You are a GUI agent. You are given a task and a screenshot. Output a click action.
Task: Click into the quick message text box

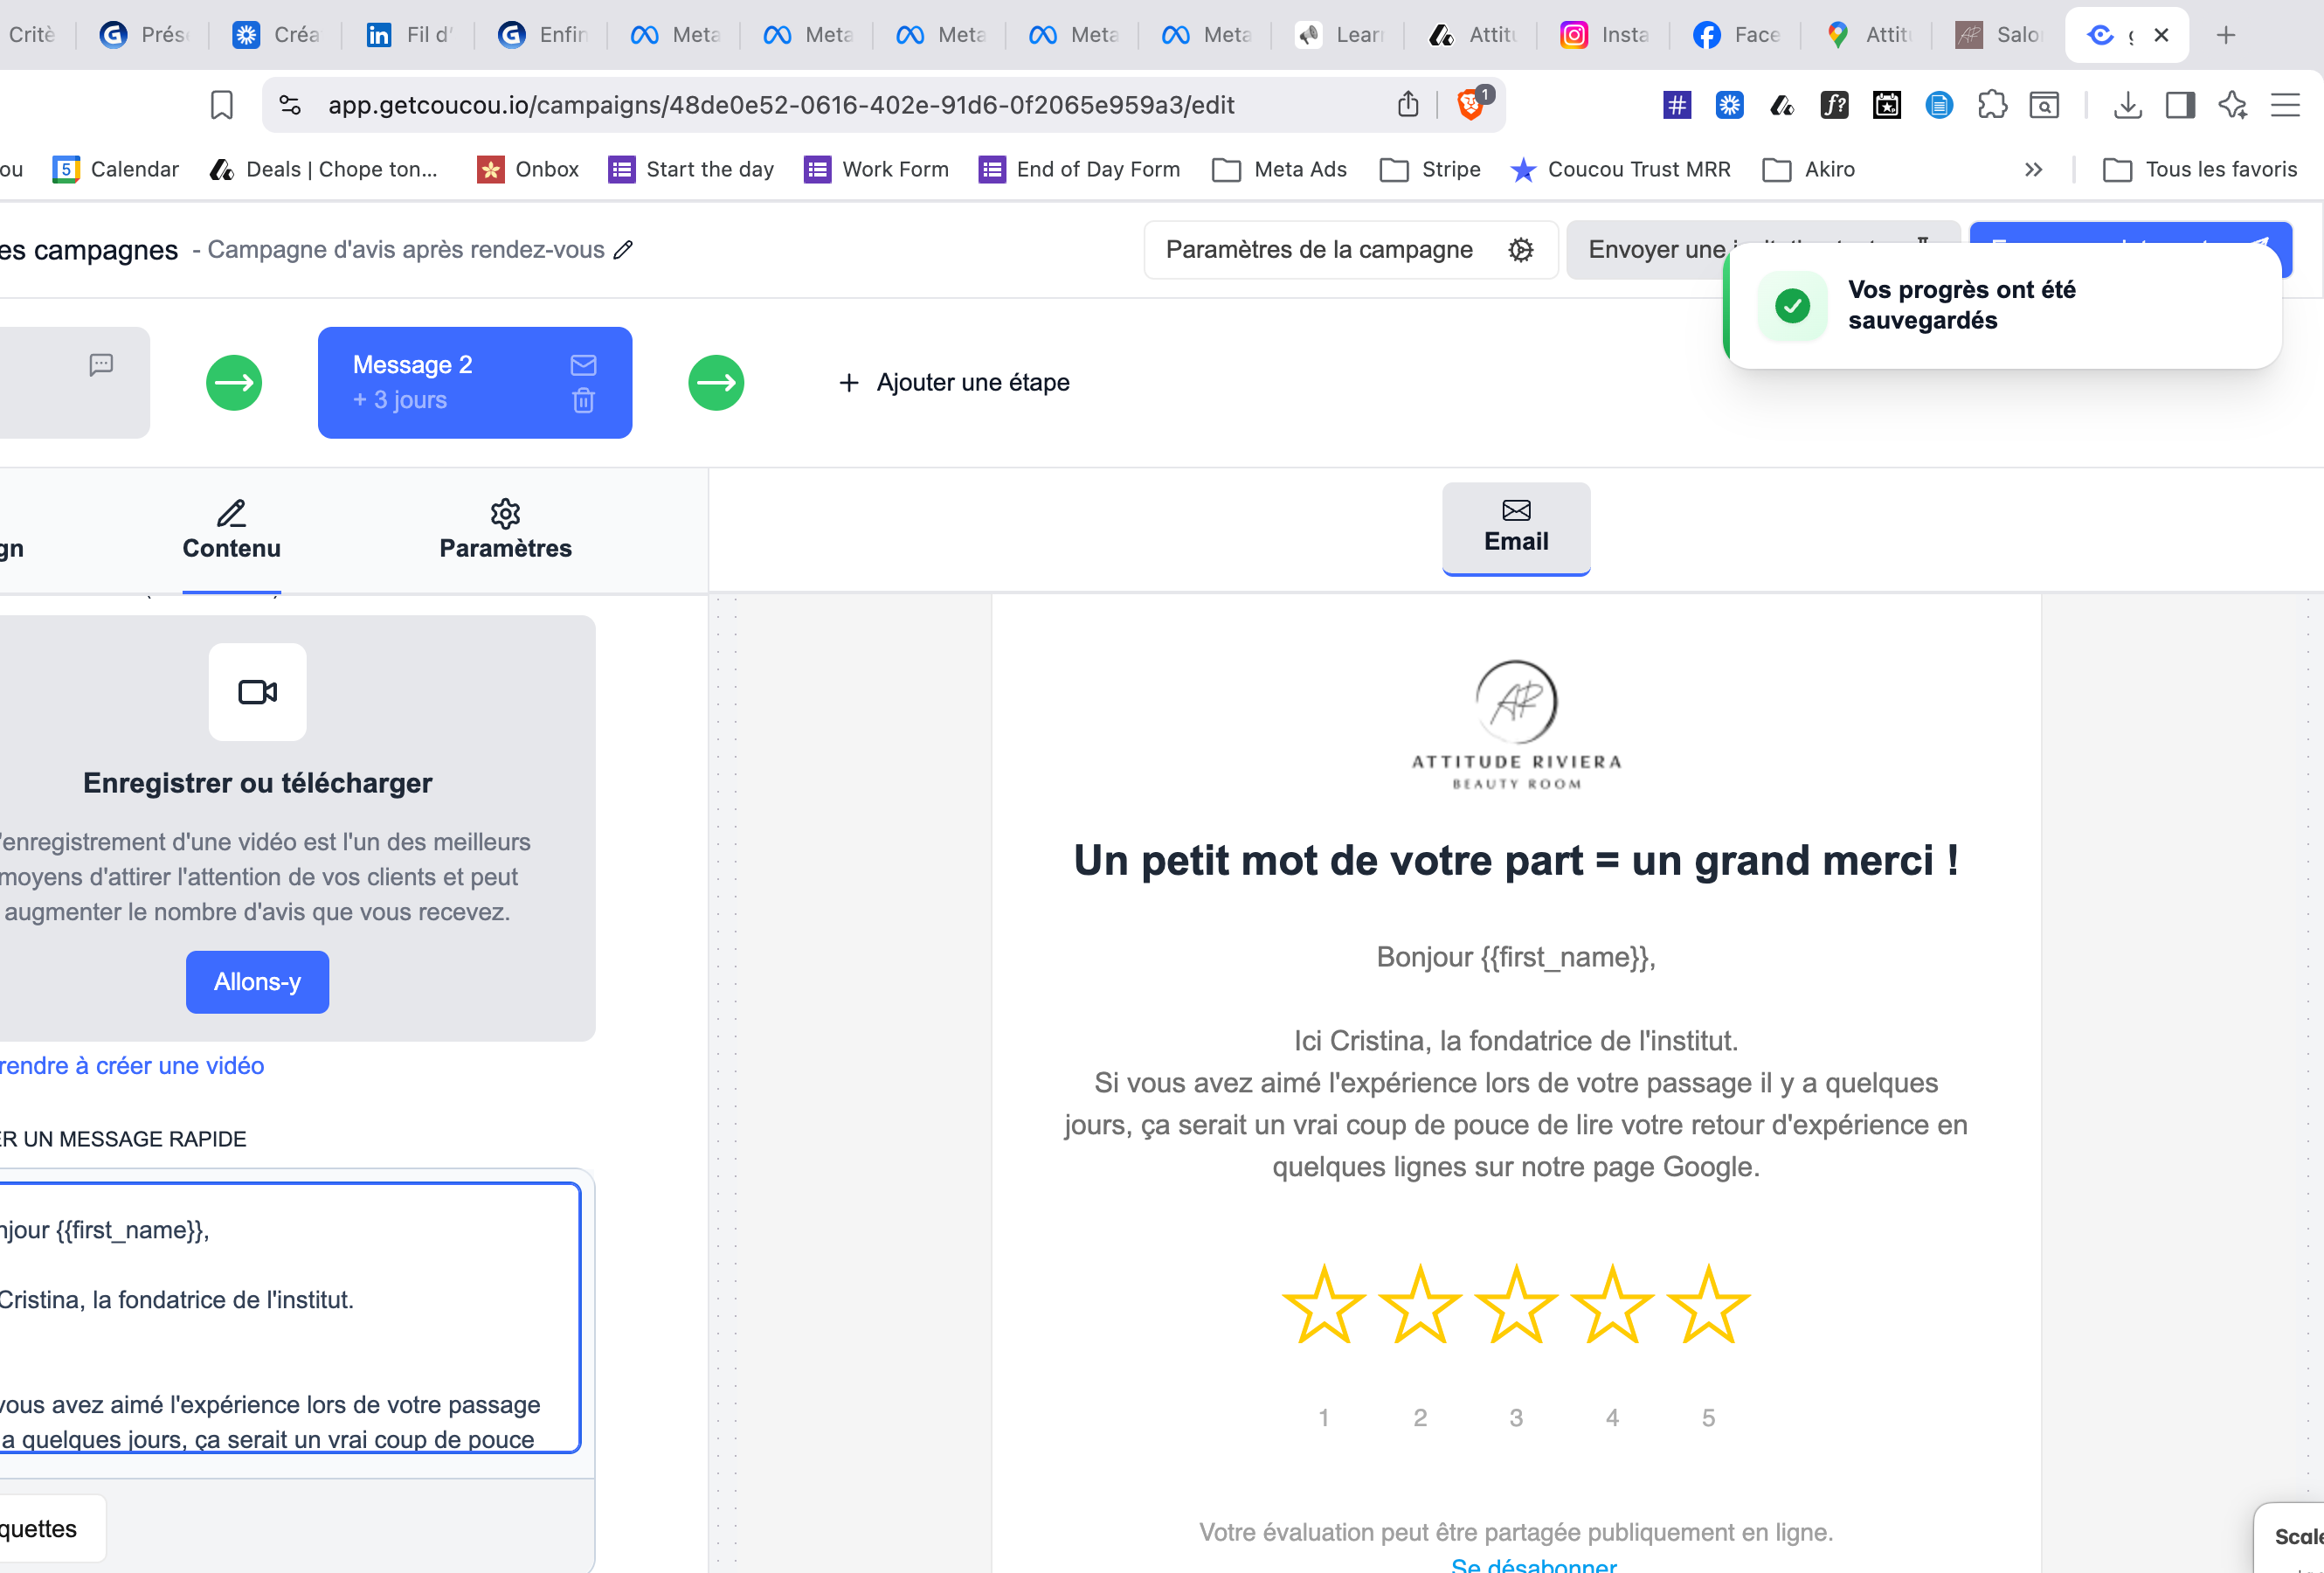point(289,1318)
